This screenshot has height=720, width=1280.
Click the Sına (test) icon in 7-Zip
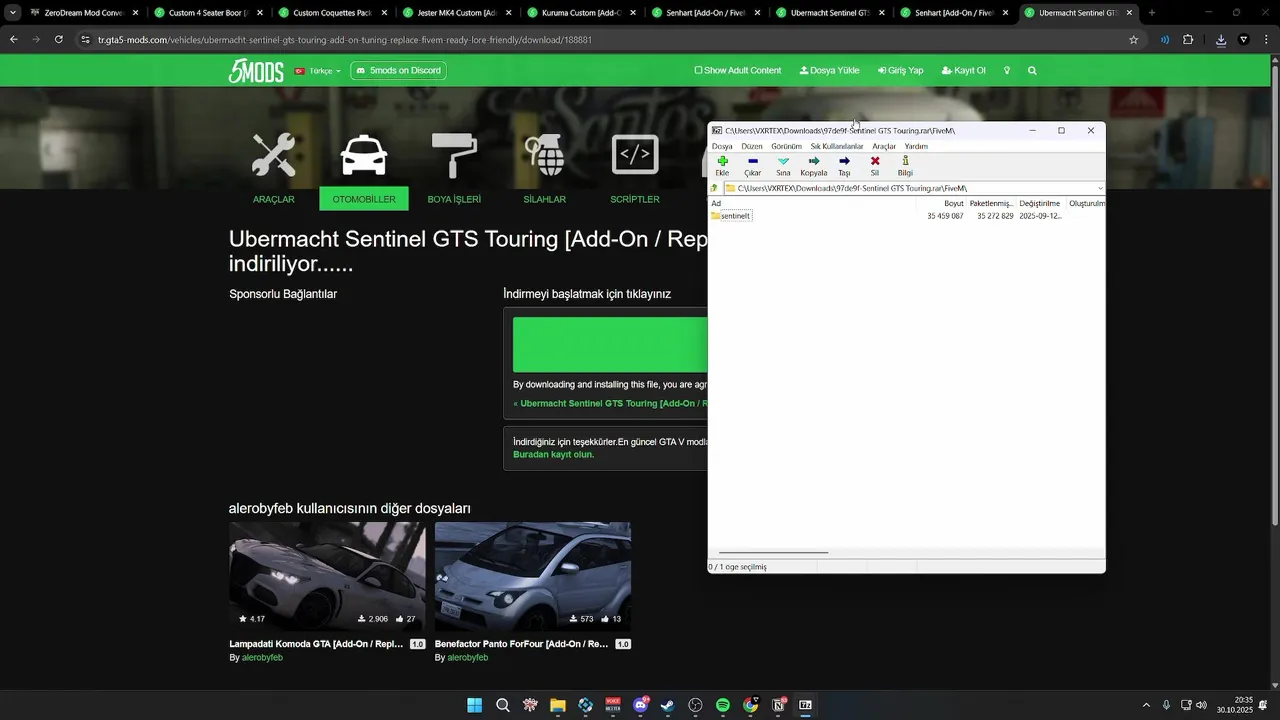[x=783, y=161]
